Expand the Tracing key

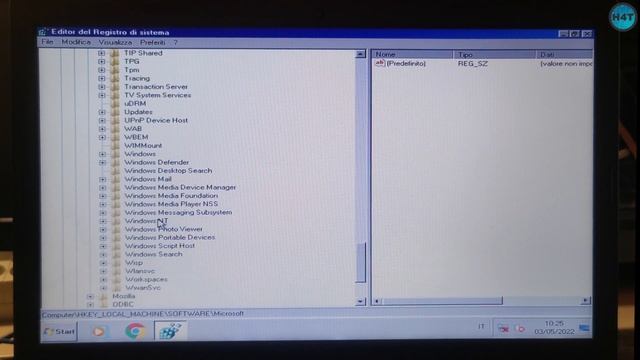pyautogui.click(x=102, y=78)
